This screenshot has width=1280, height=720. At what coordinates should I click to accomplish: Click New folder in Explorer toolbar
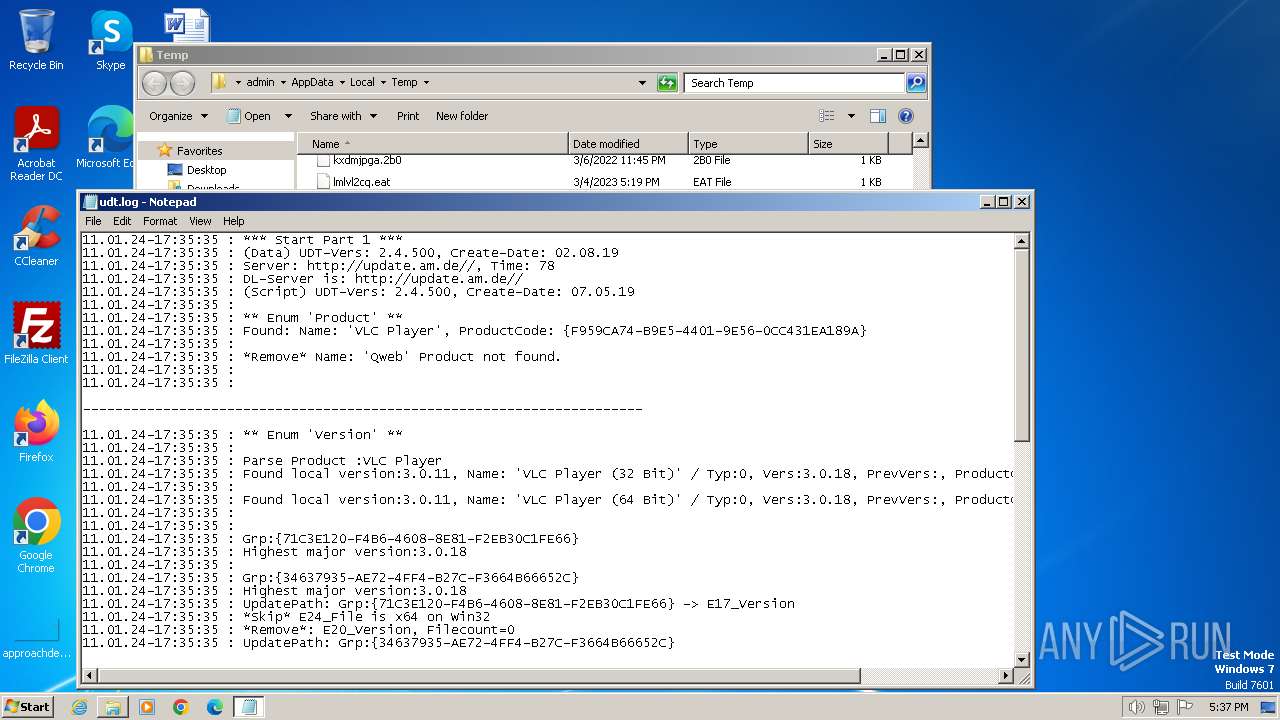(462, 116)
